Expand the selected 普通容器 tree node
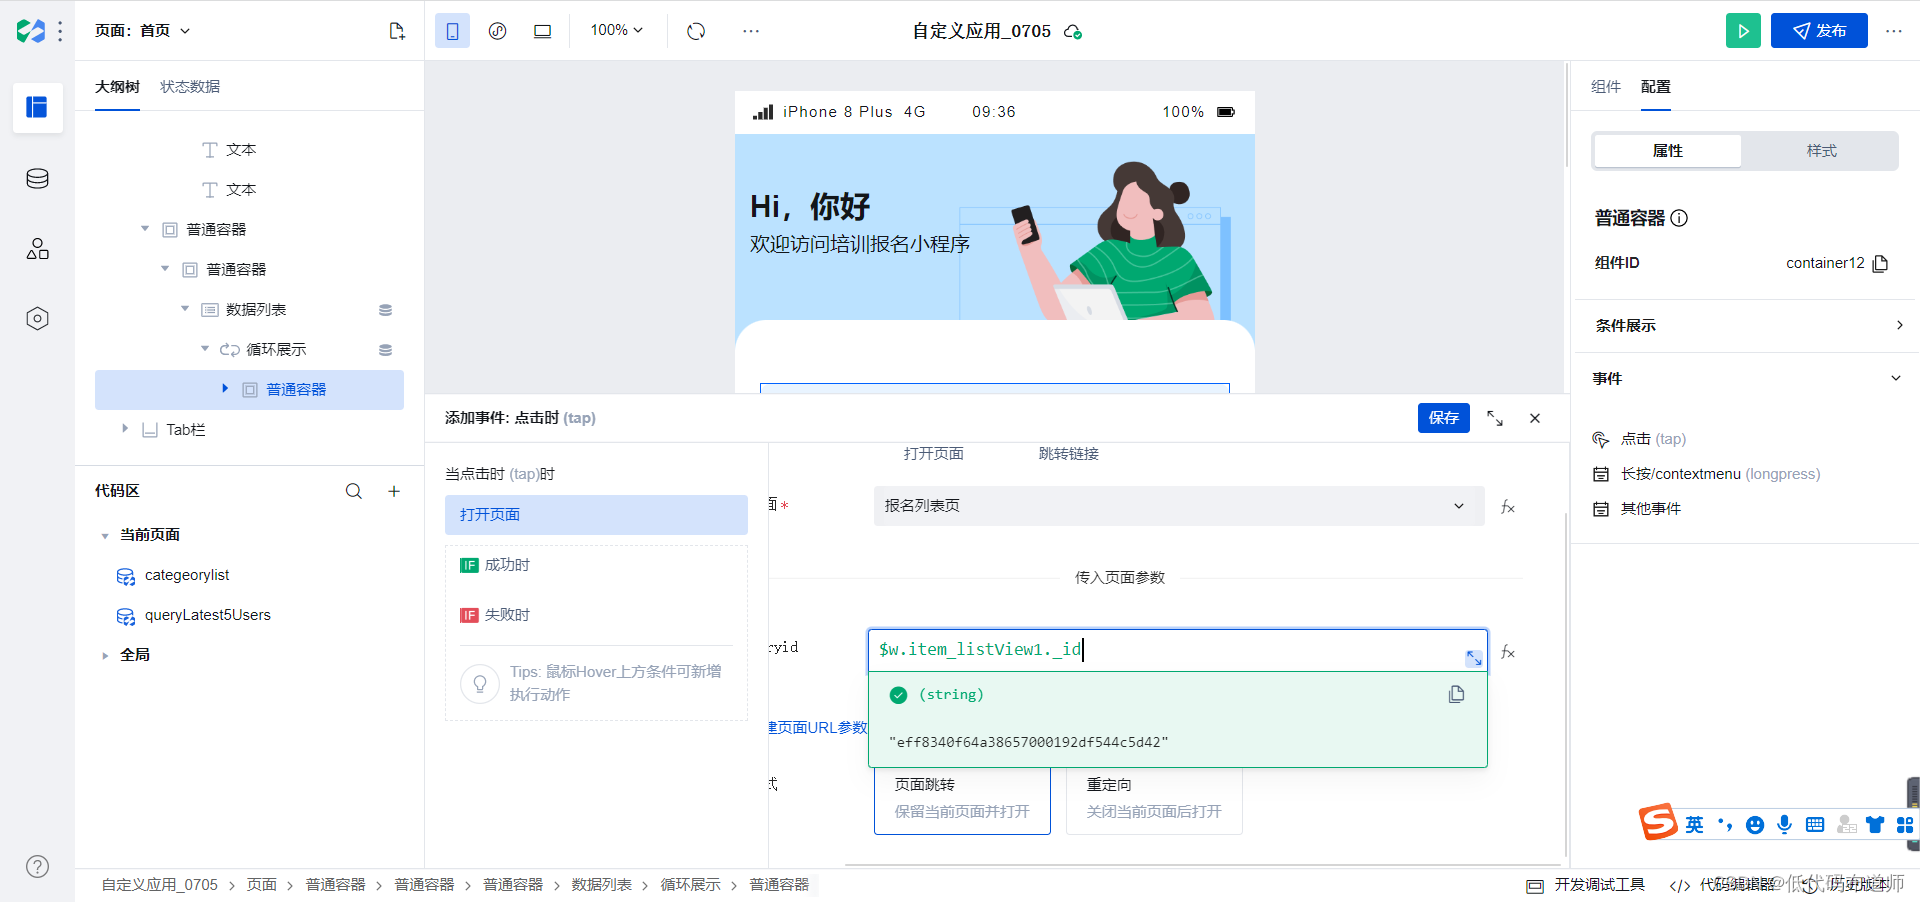This screenshot has height=902, width=1920. [225, 388]
